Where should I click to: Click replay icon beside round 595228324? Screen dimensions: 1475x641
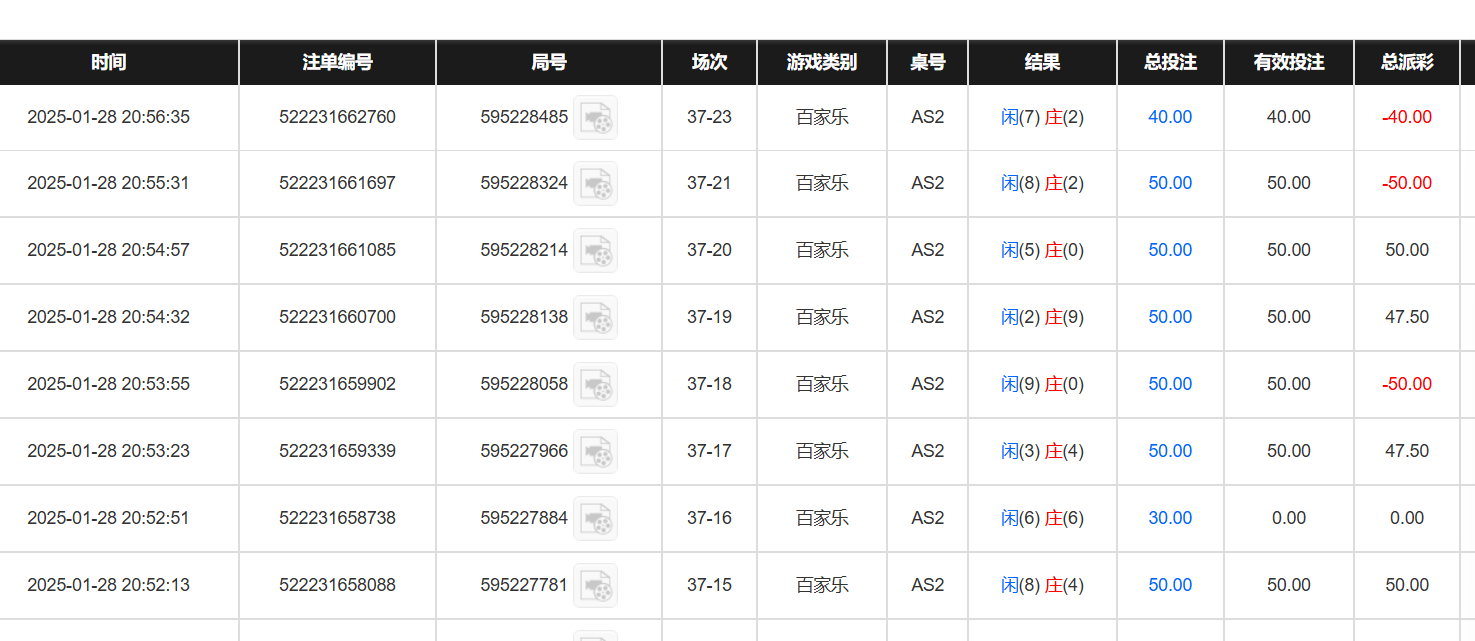(595, 184)
